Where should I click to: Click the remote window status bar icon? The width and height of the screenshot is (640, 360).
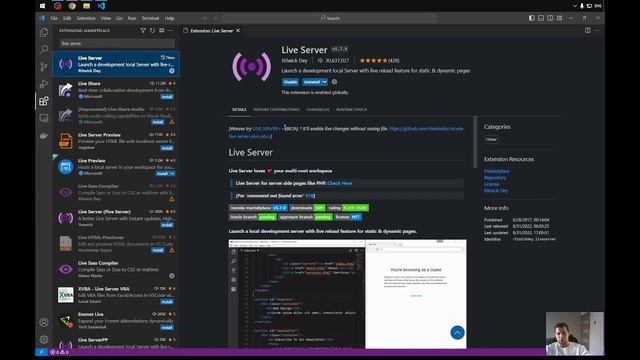click(x=41, y=352)
